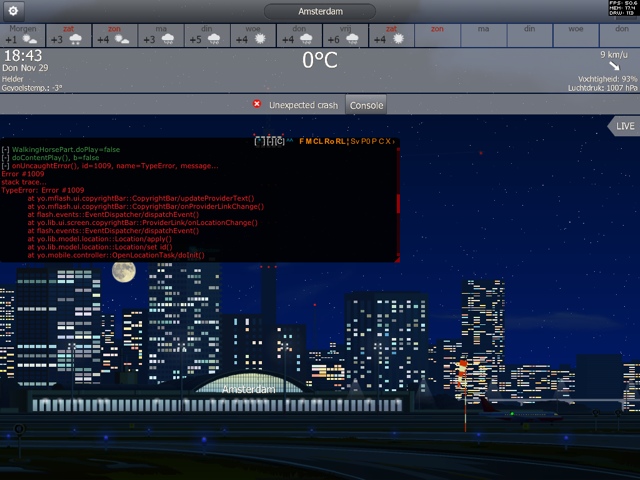Open settings with the gear icon
The height and width of the screenshot is (480, 640).
click(x=13, y=11)
